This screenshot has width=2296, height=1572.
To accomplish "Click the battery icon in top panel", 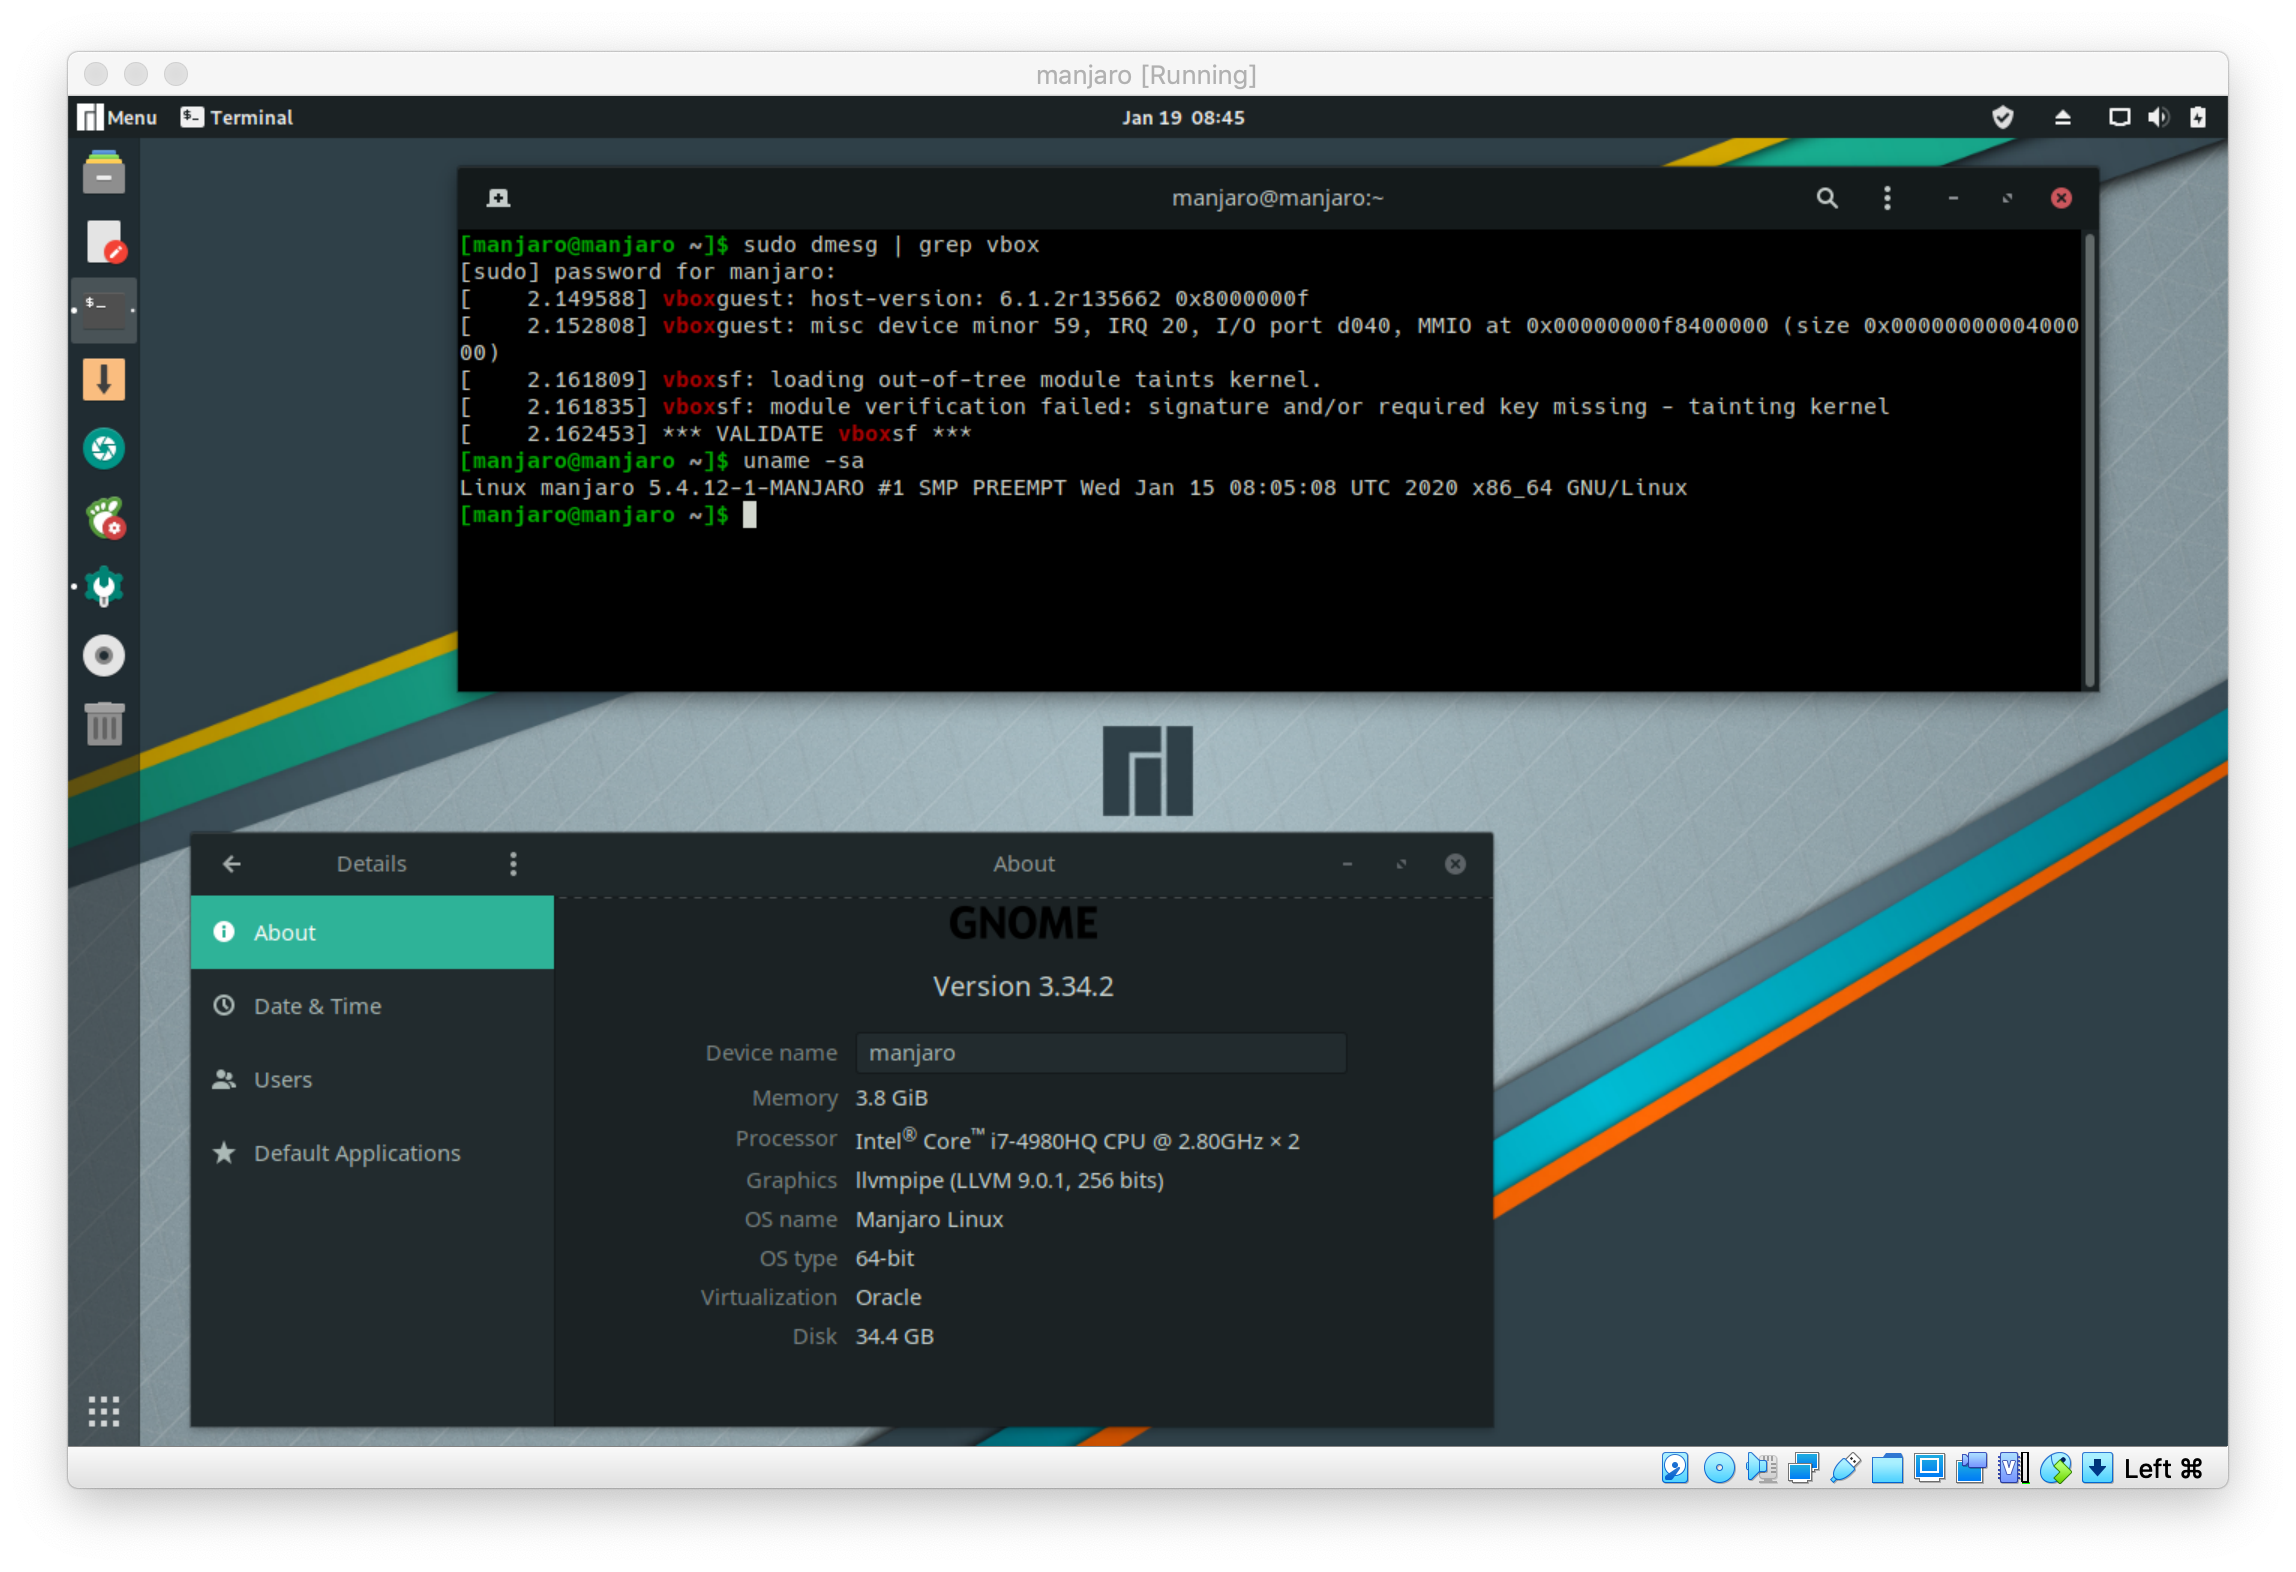I will 2197,117.
